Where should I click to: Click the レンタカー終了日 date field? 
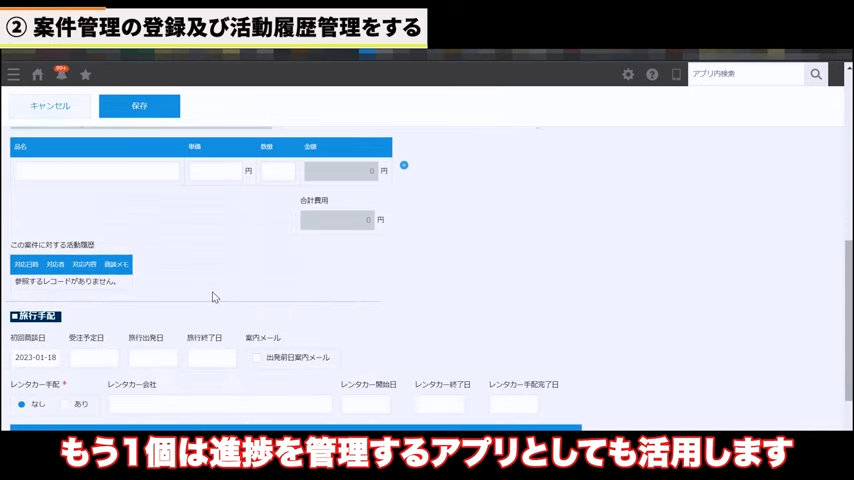(440, 404)
